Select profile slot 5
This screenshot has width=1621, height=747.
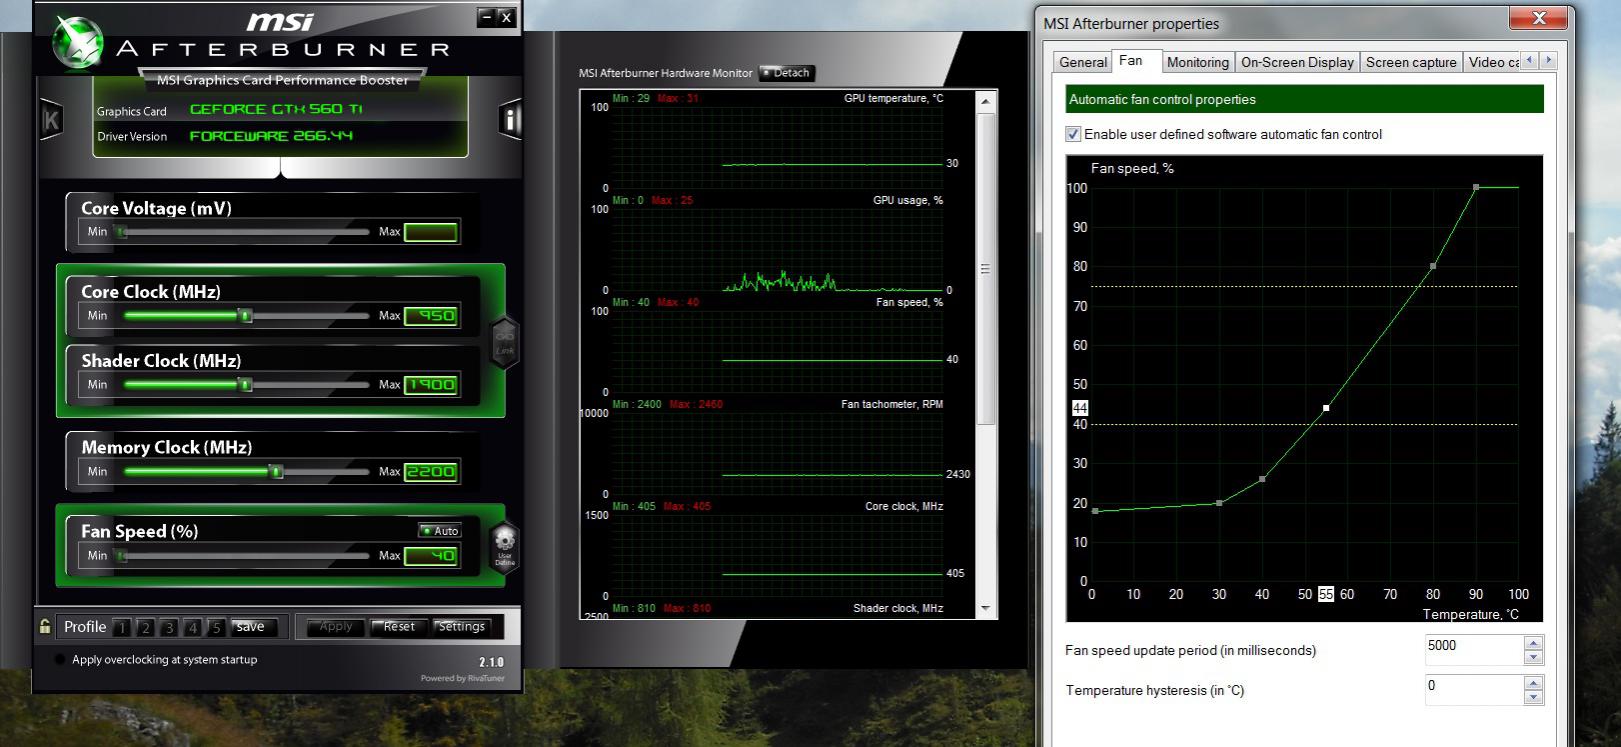pos(216,628)
